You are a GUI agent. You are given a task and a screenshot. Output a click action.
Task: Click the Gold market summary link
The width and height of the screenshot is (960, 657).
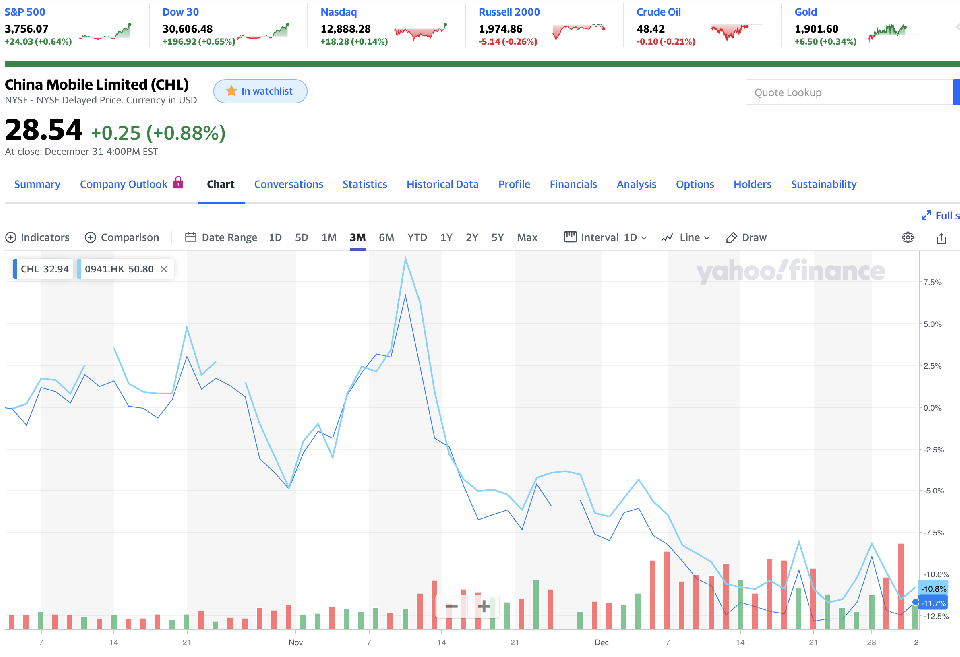806,12
